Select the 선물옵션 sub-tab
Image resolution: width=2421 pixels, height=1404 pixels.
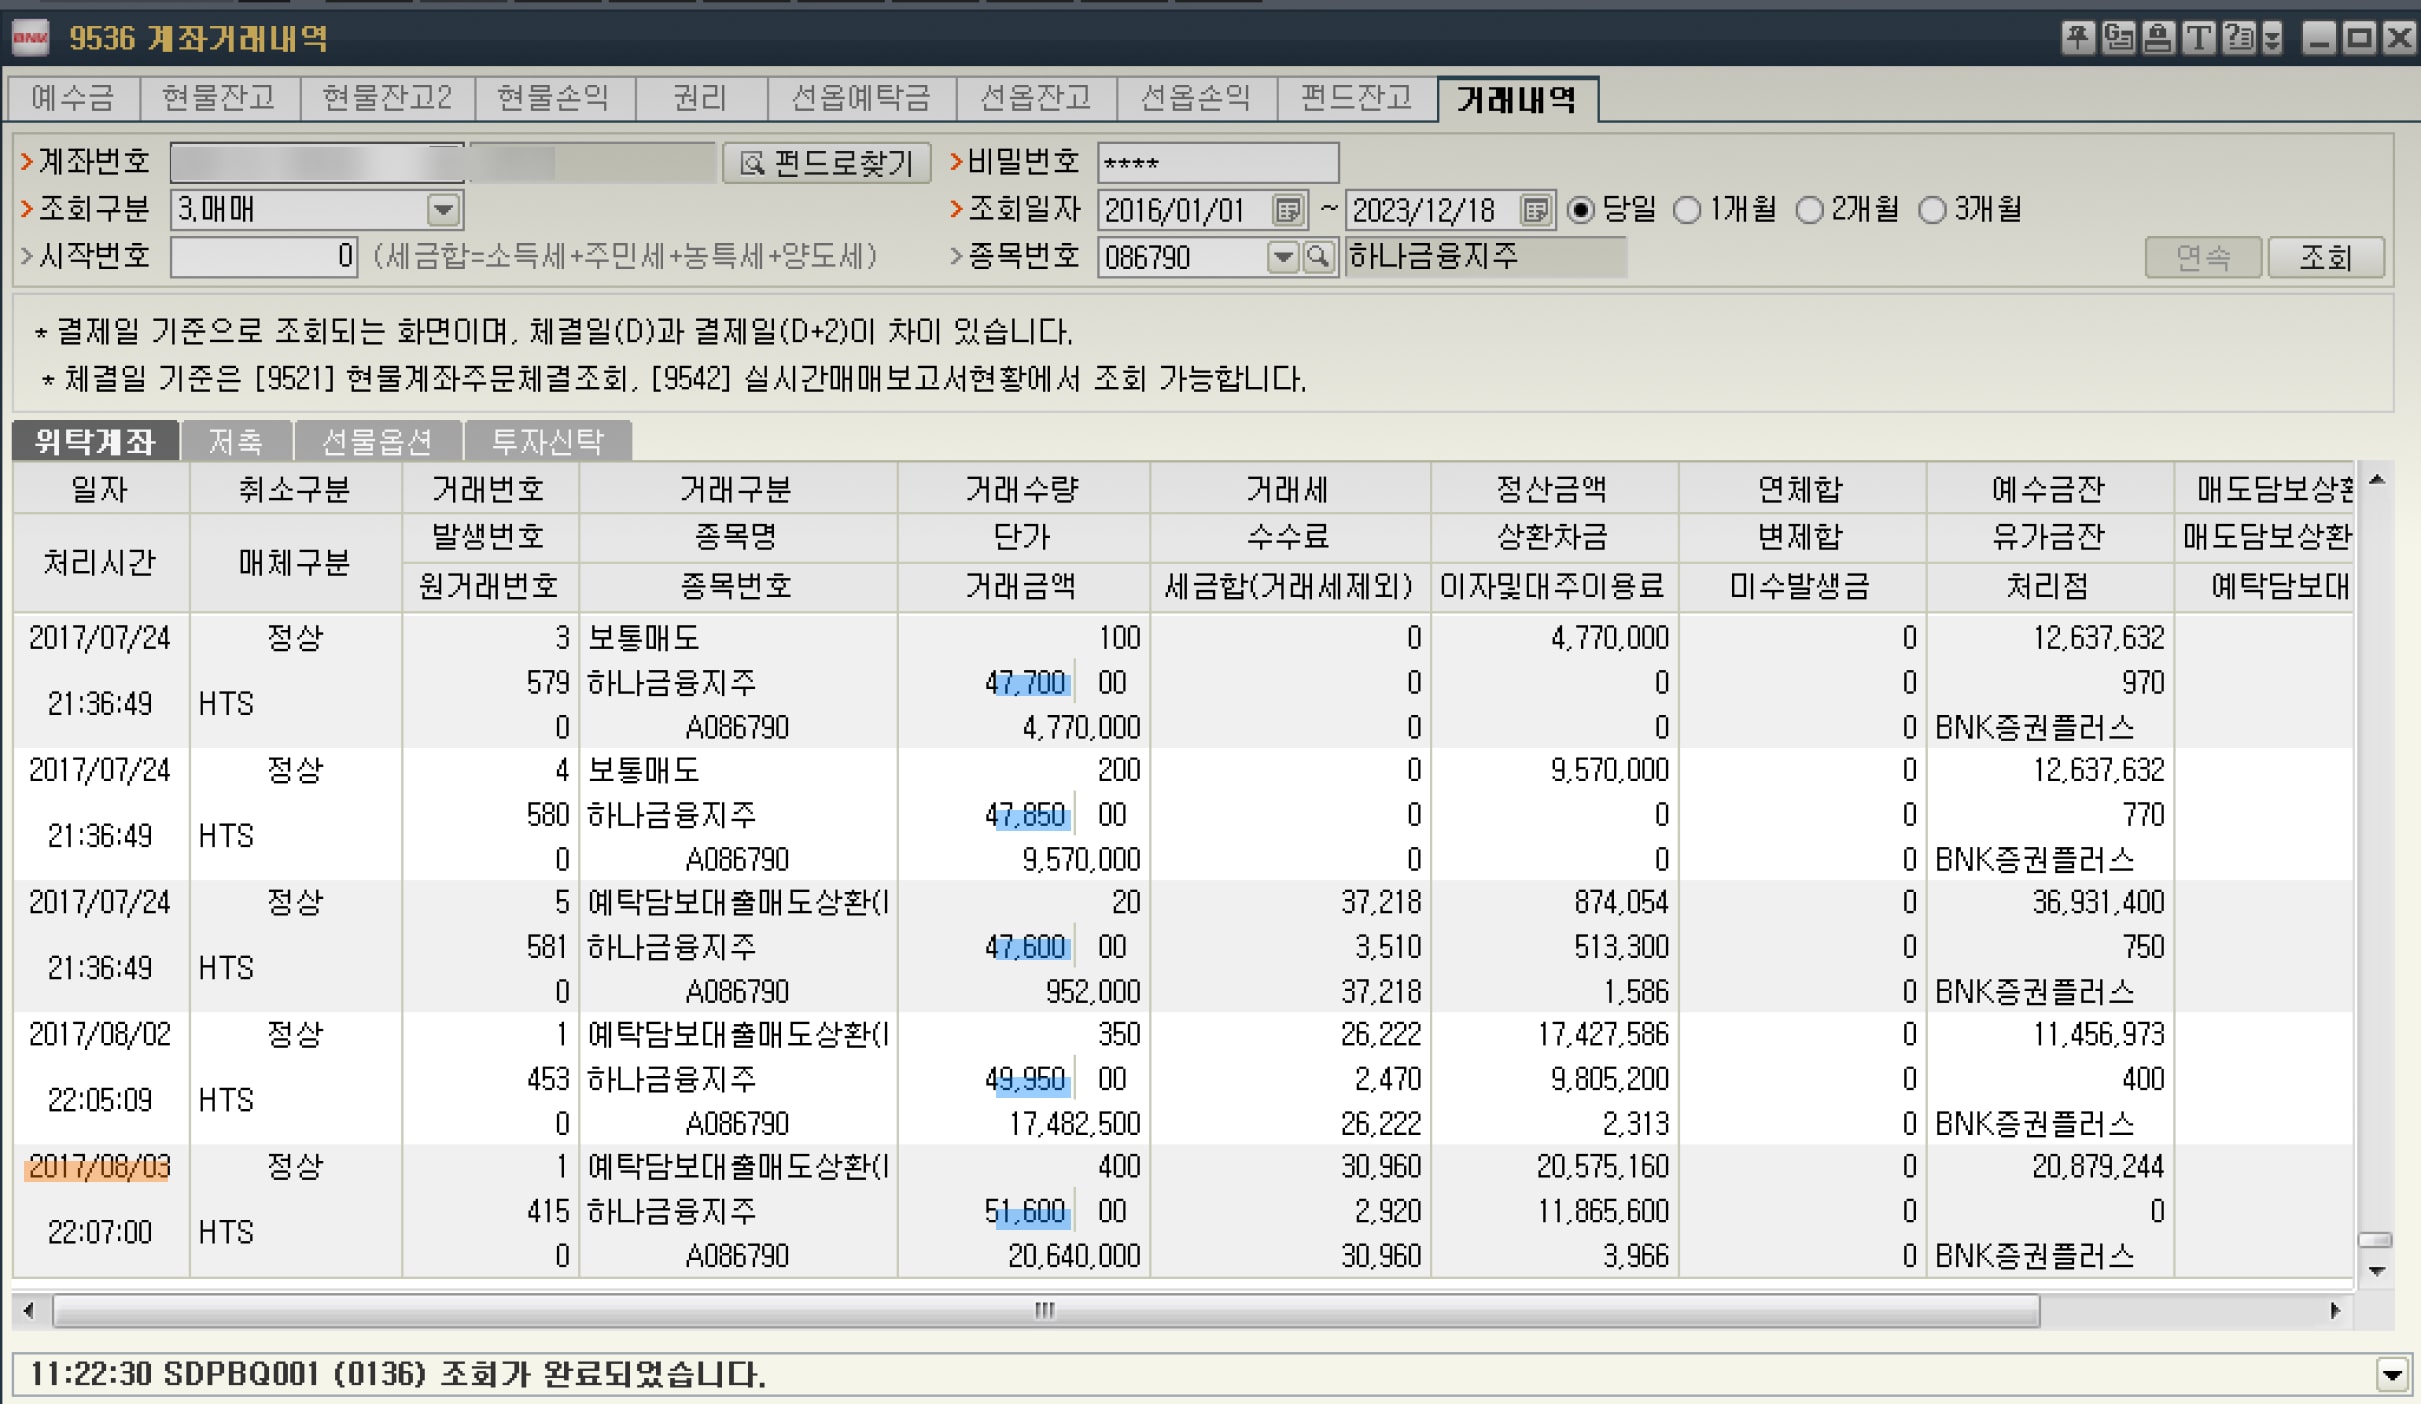[x=377, y=441]
